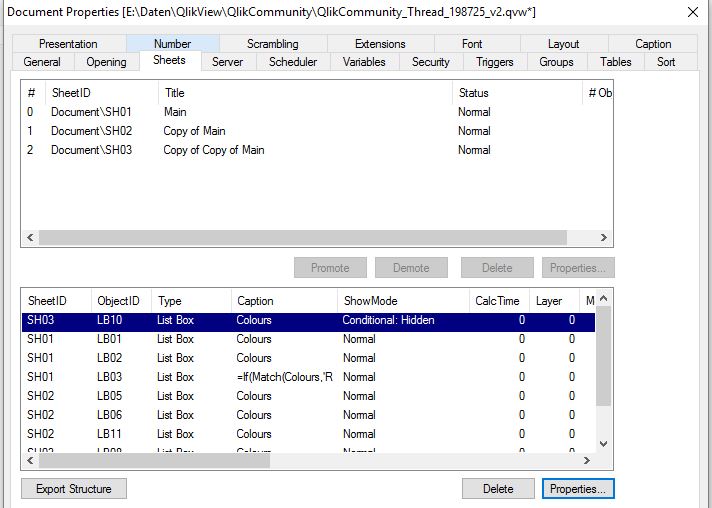Select sheet row Copy of Copy of Main
The height and width of the screenshot is (508, 712).
pos(317,150)
